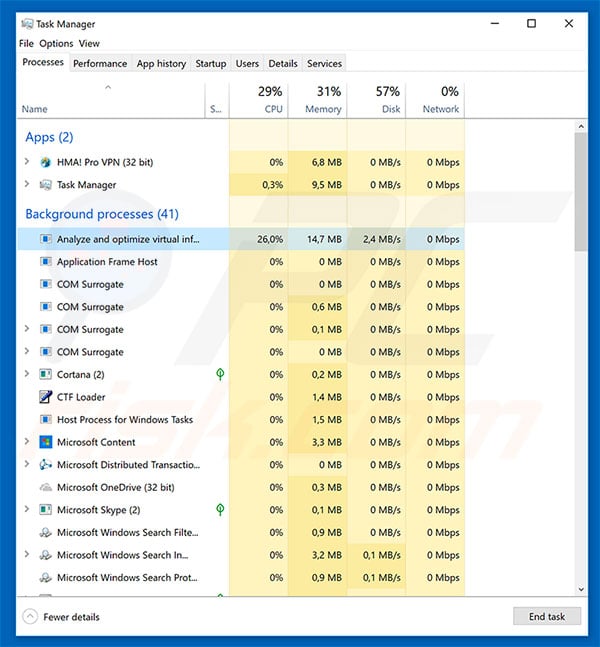Click the Microsoft Skype process icon
This screenshot has width=600, height=647.
tap(45, 510)
